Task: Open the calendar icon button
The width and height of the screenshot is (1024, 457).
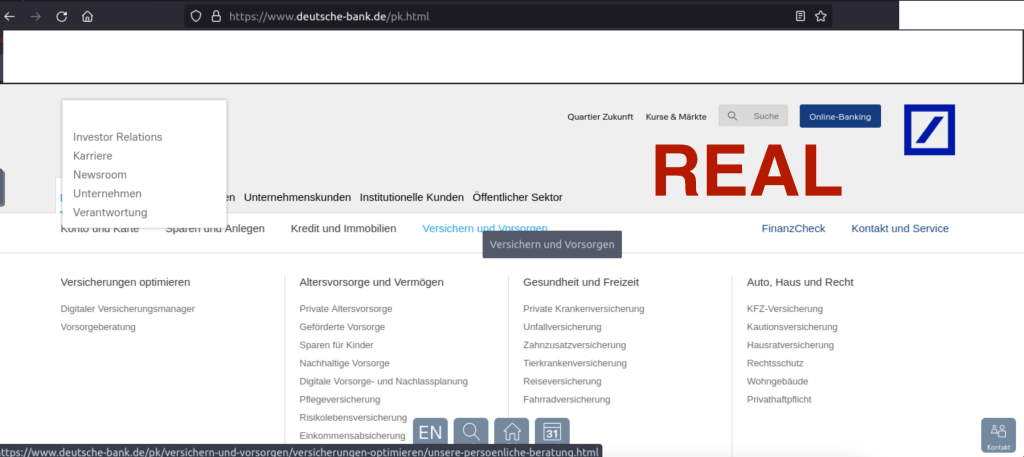Action: click(551, 432)
